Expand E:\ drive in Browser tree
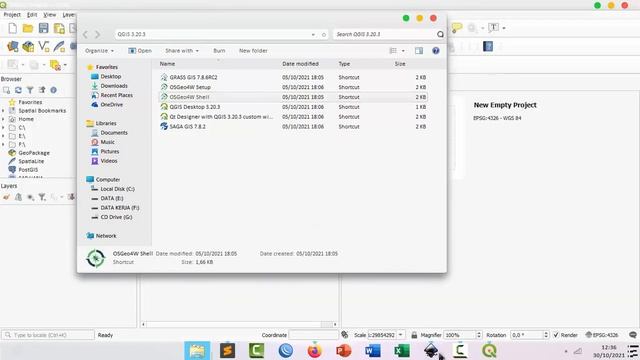The width and height of the screenshot is (640, 360). click(3, 136)
